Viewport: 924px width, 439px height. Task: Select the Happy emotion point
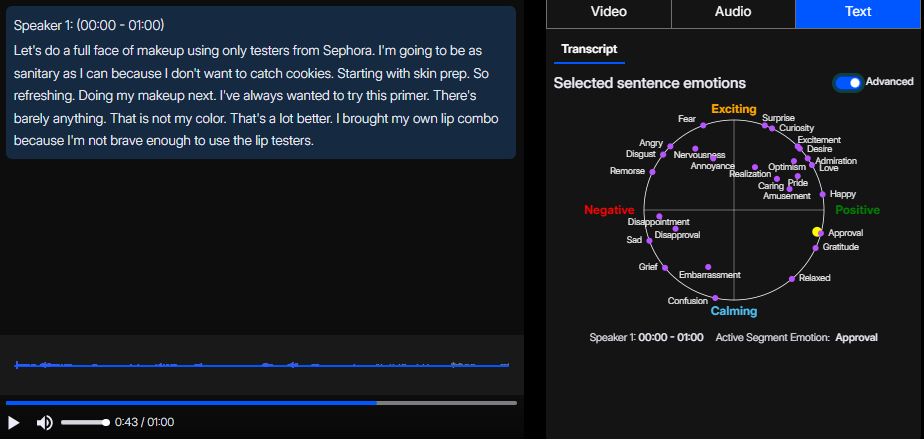tap(822, 194)
